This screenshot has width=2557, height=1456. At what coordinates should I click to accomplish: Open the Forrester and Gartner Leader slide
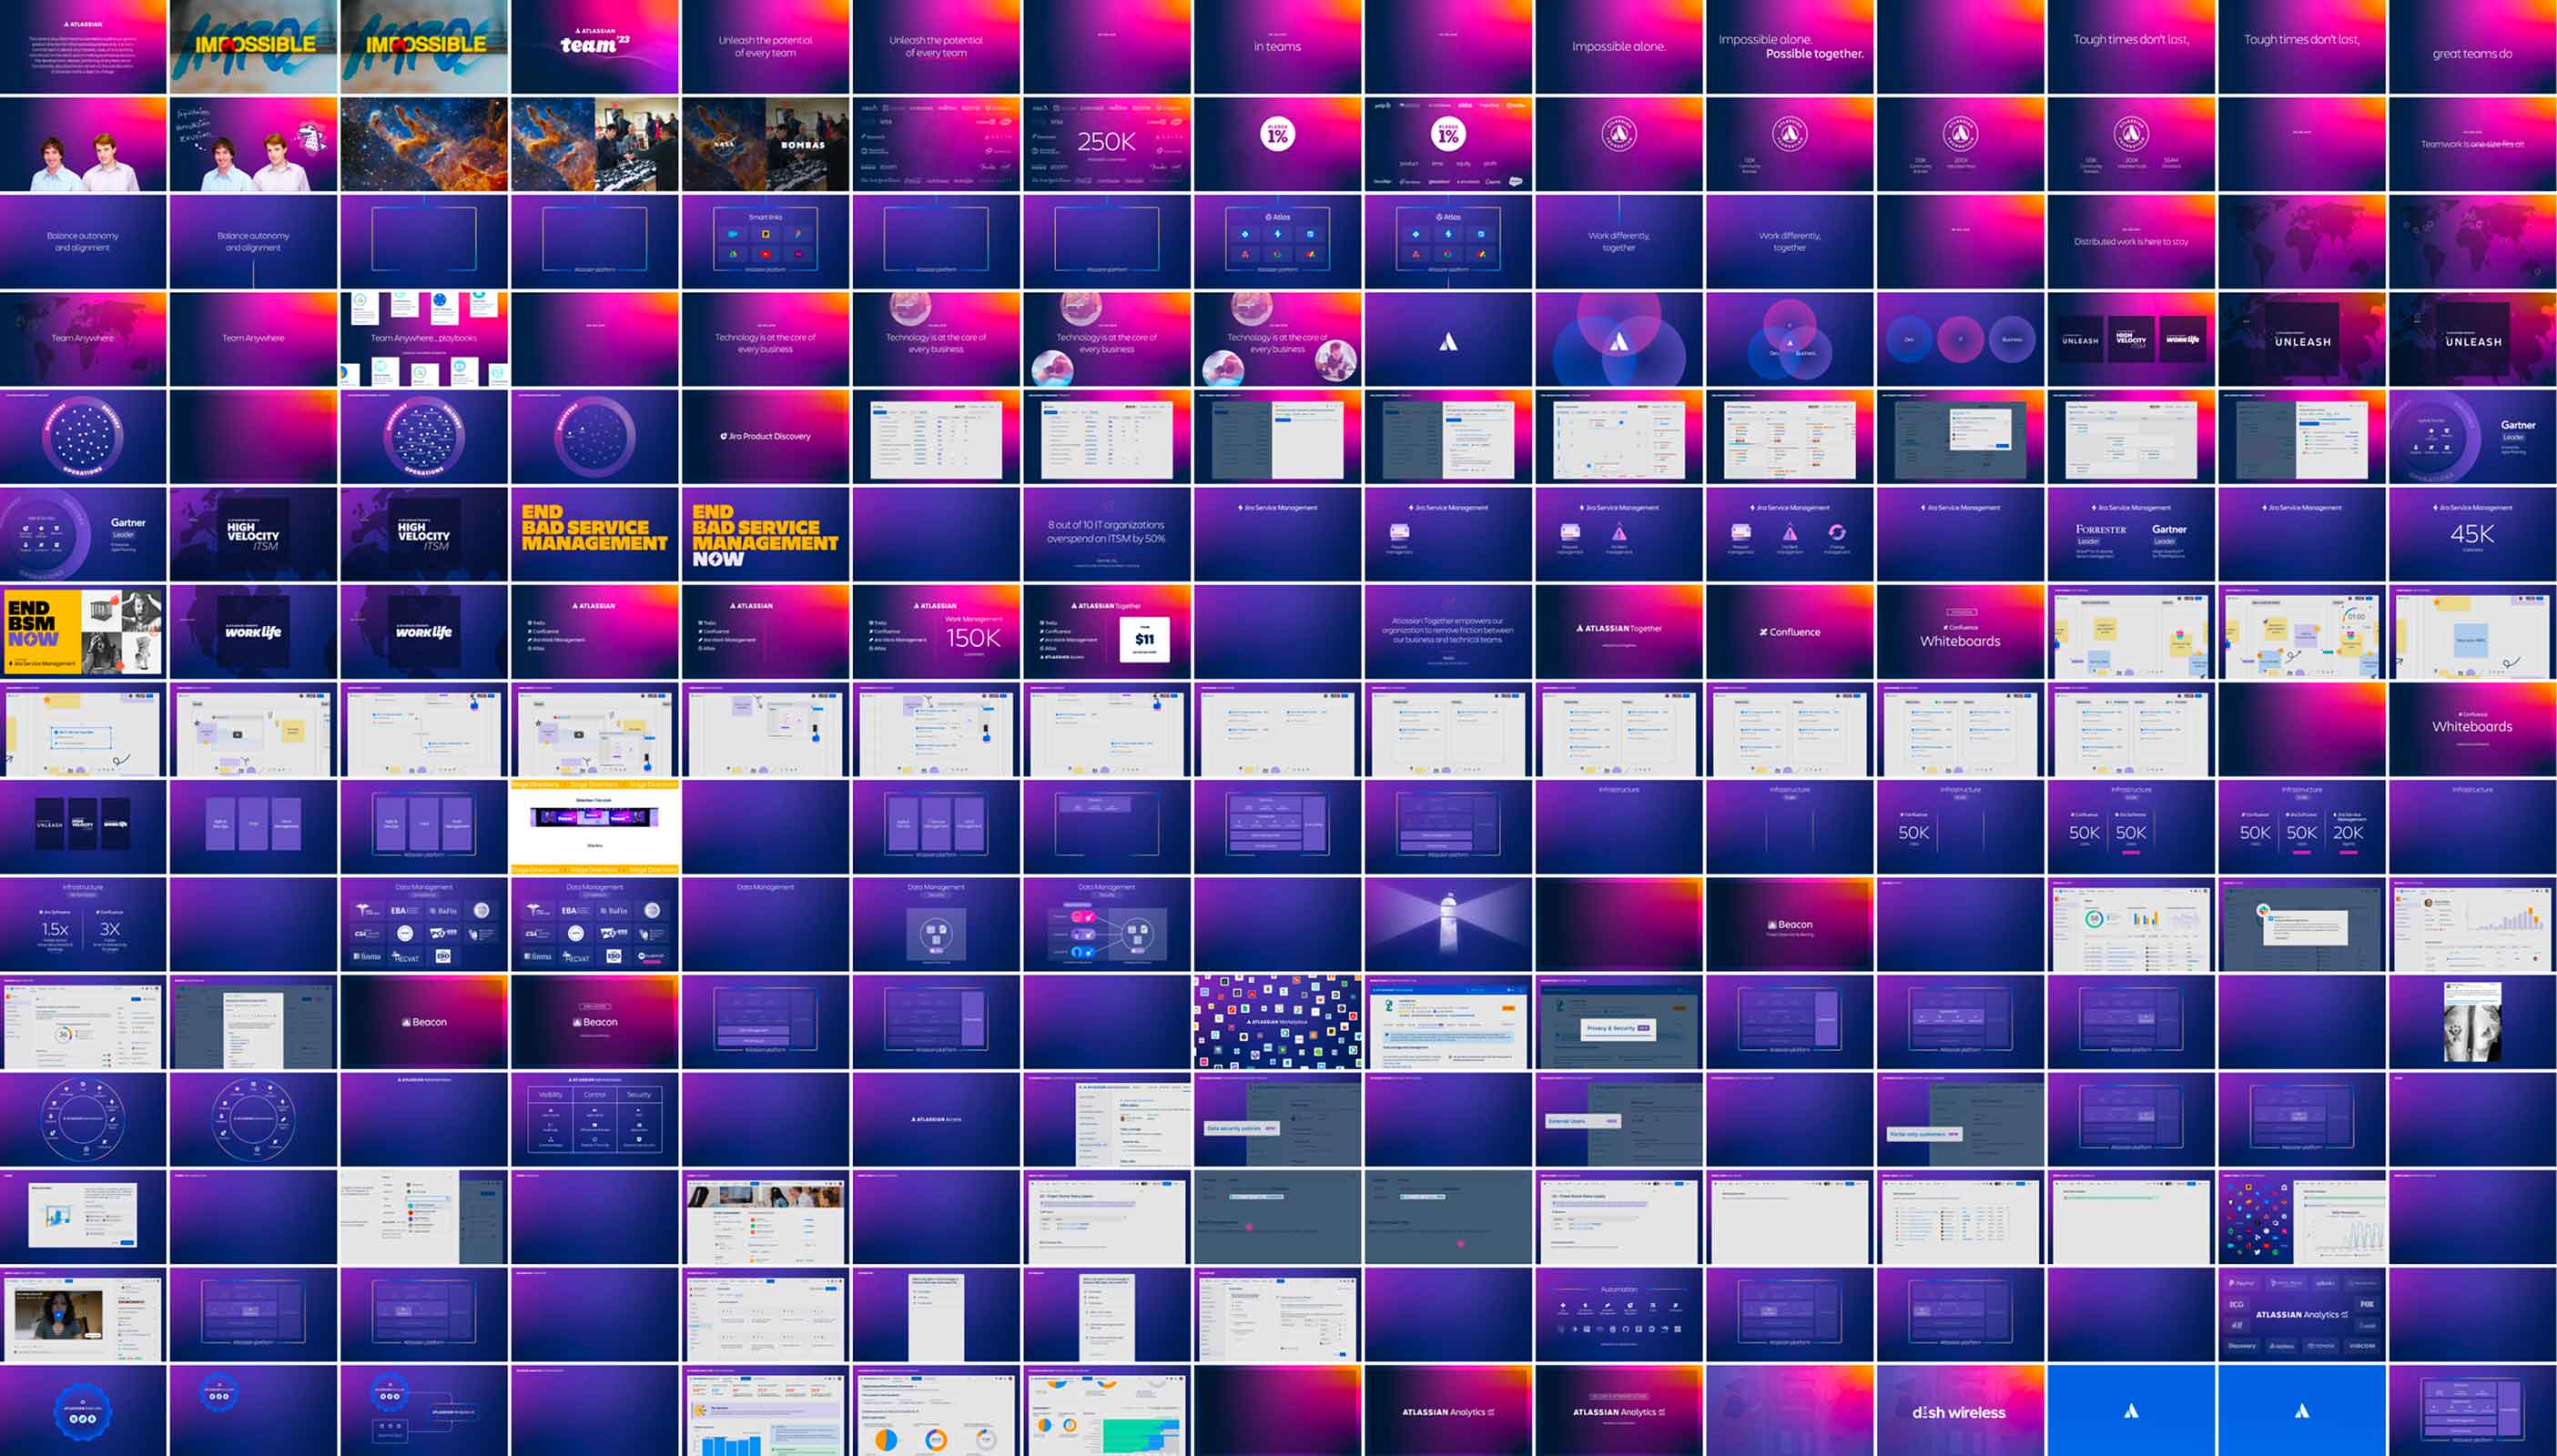(2130, 534)
